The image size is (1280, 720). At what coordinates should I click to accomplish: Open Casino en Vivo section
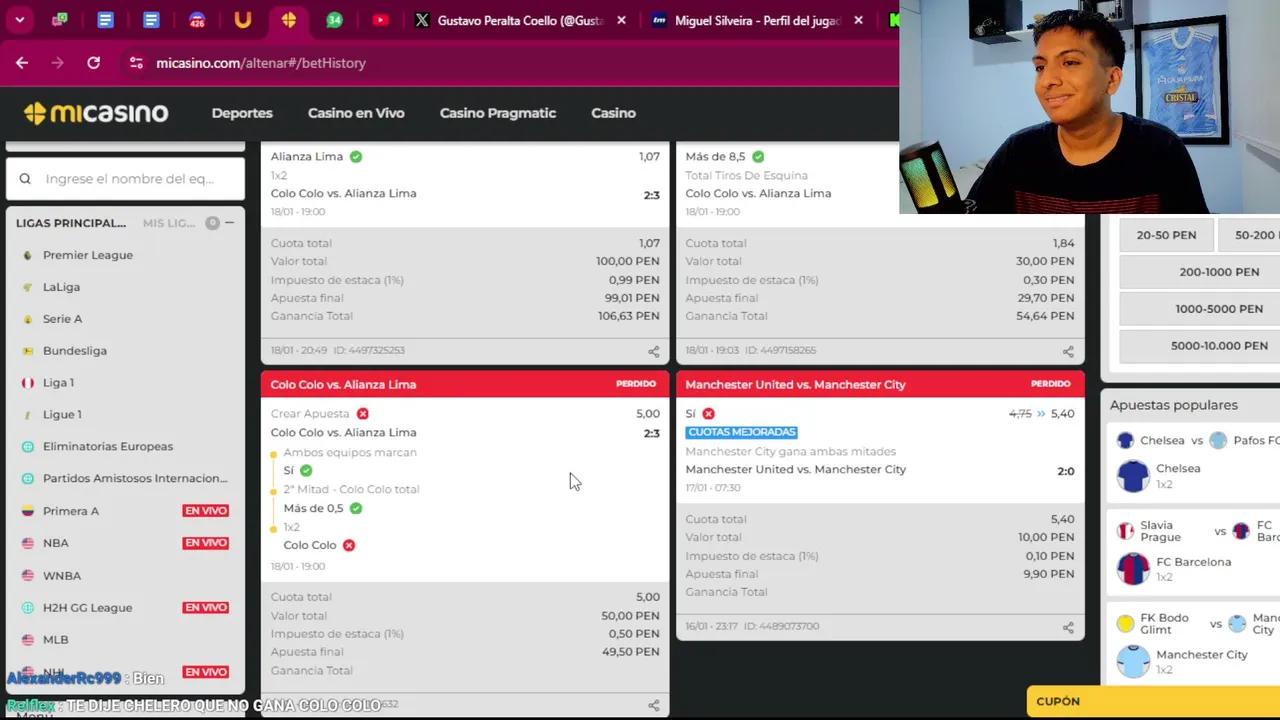(x=356, y=113)
